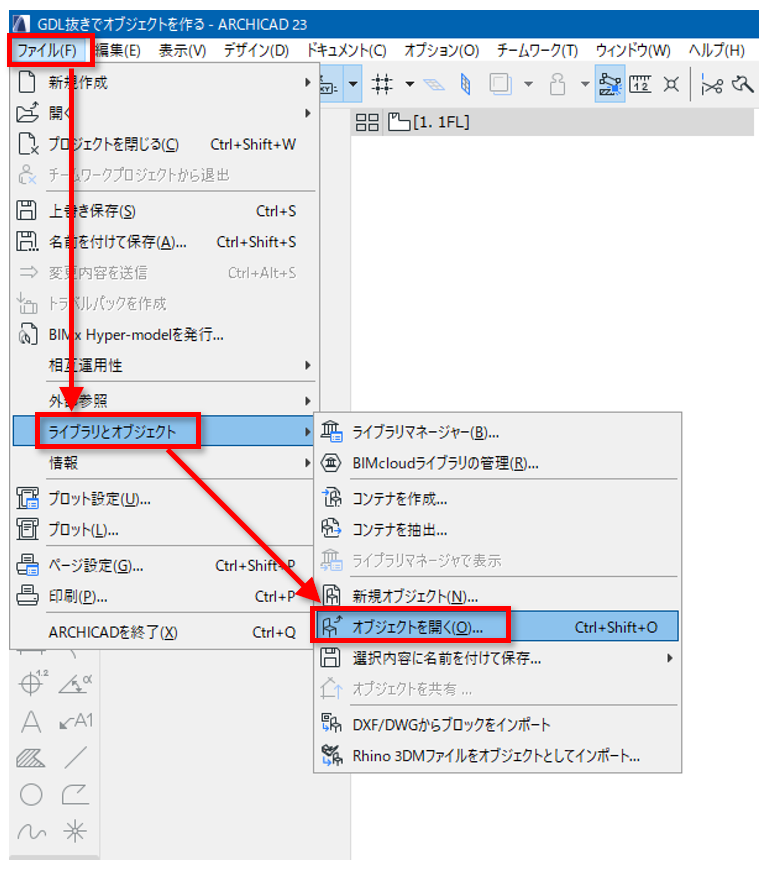Click the gravity figure icon in toolbar
The image size is (768, 871).
click(558, 84)
